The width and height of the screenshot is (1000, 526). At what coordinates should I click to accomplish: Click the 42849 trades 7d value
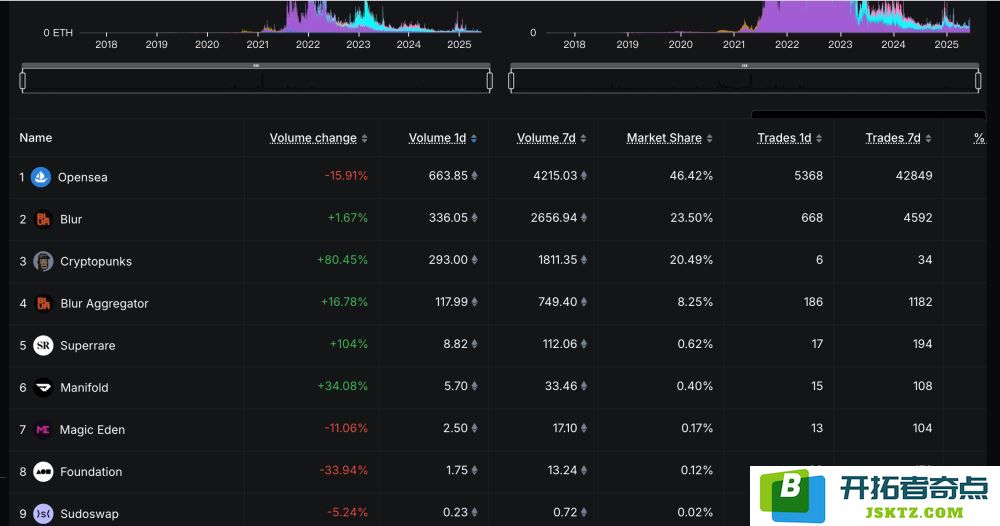click(914, 175)
